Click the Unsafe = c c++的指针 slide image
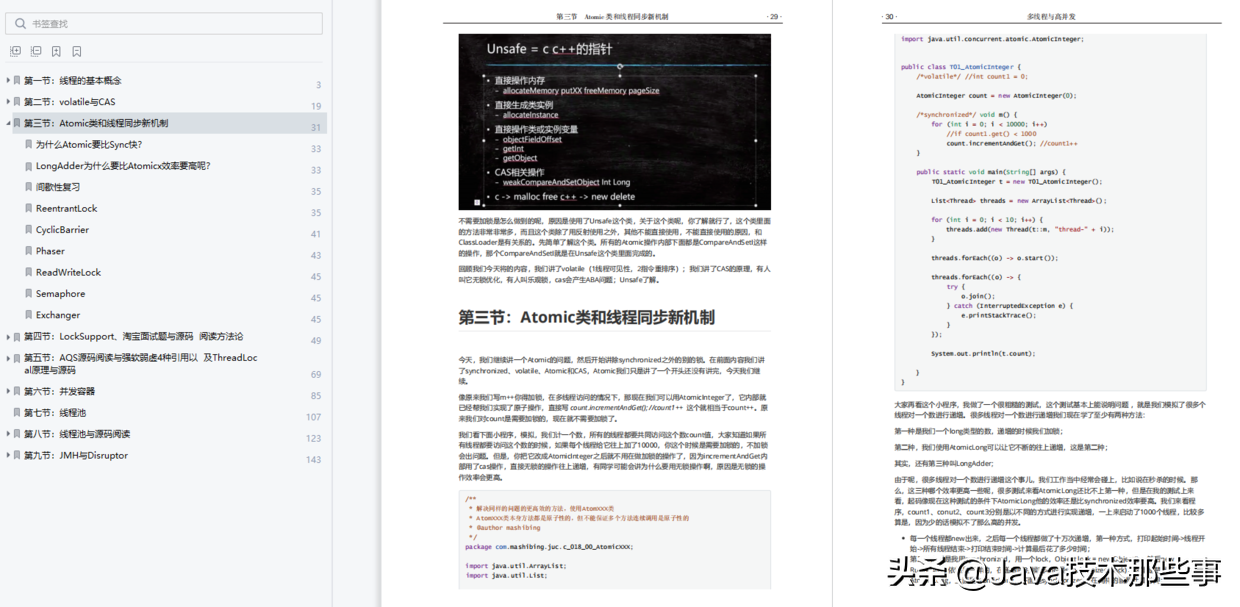 click(615, 122)
